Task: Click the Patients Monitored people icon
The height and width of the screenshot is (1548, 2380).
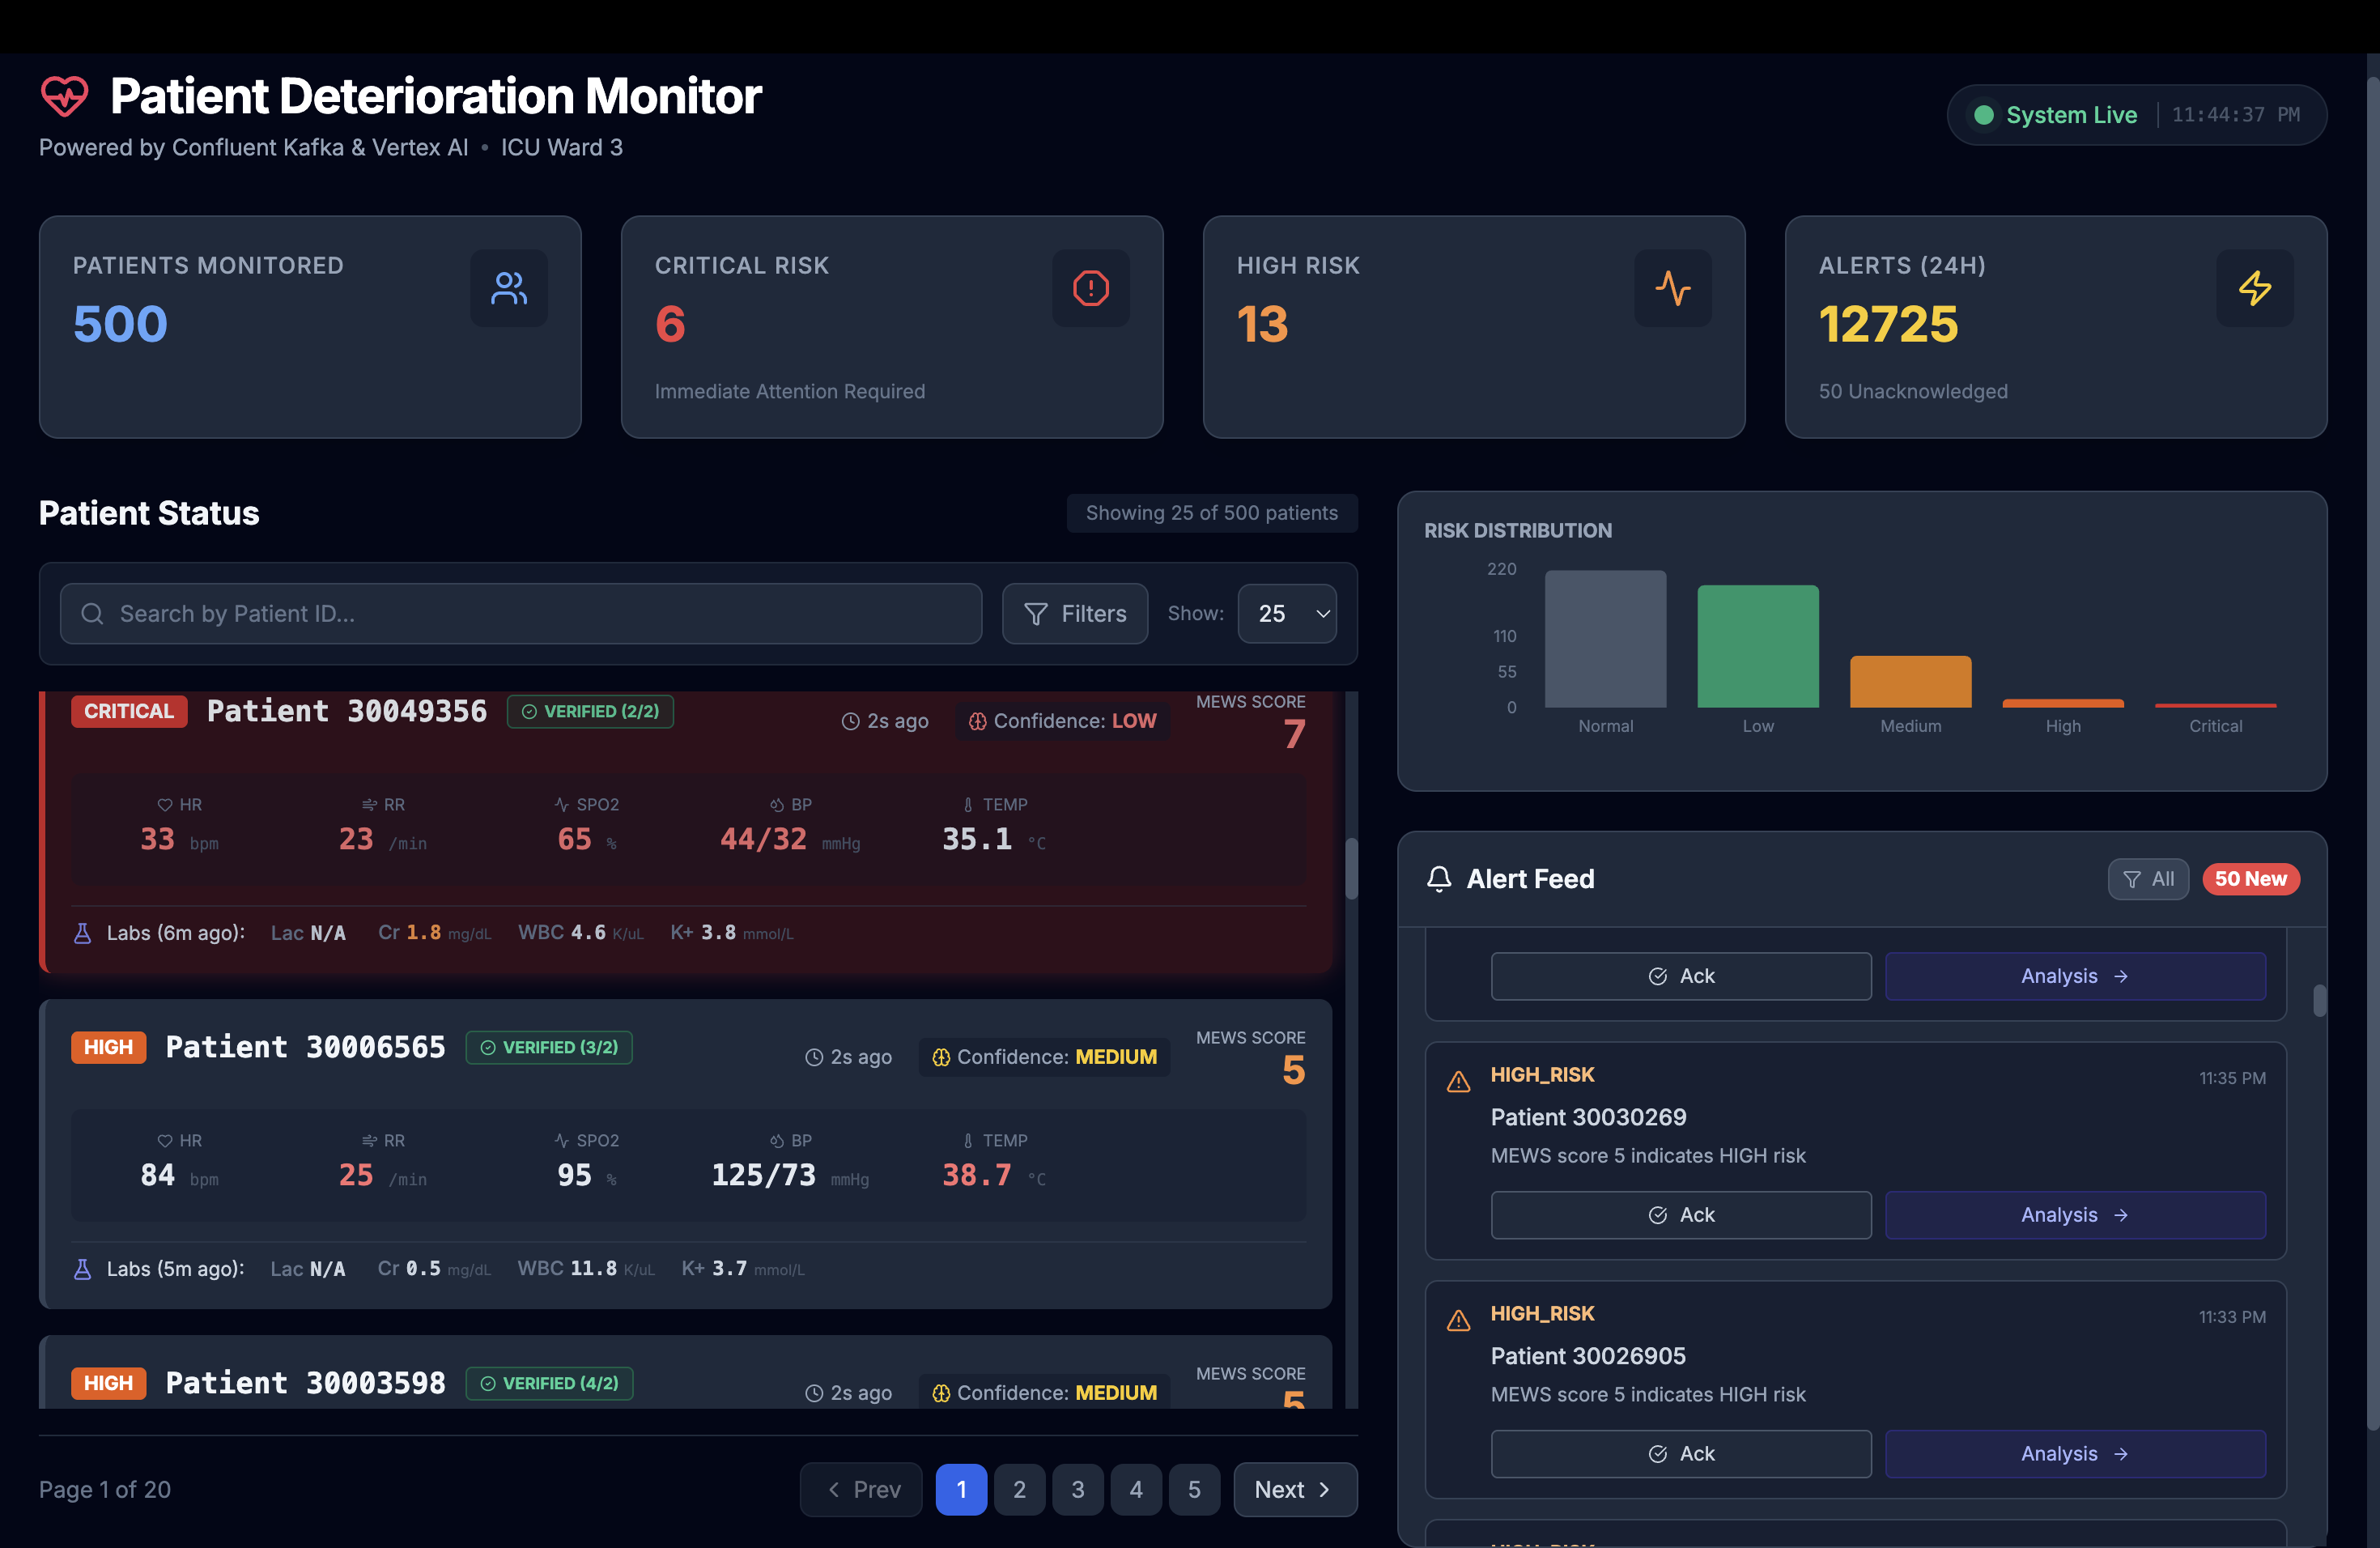Action: 509,288
